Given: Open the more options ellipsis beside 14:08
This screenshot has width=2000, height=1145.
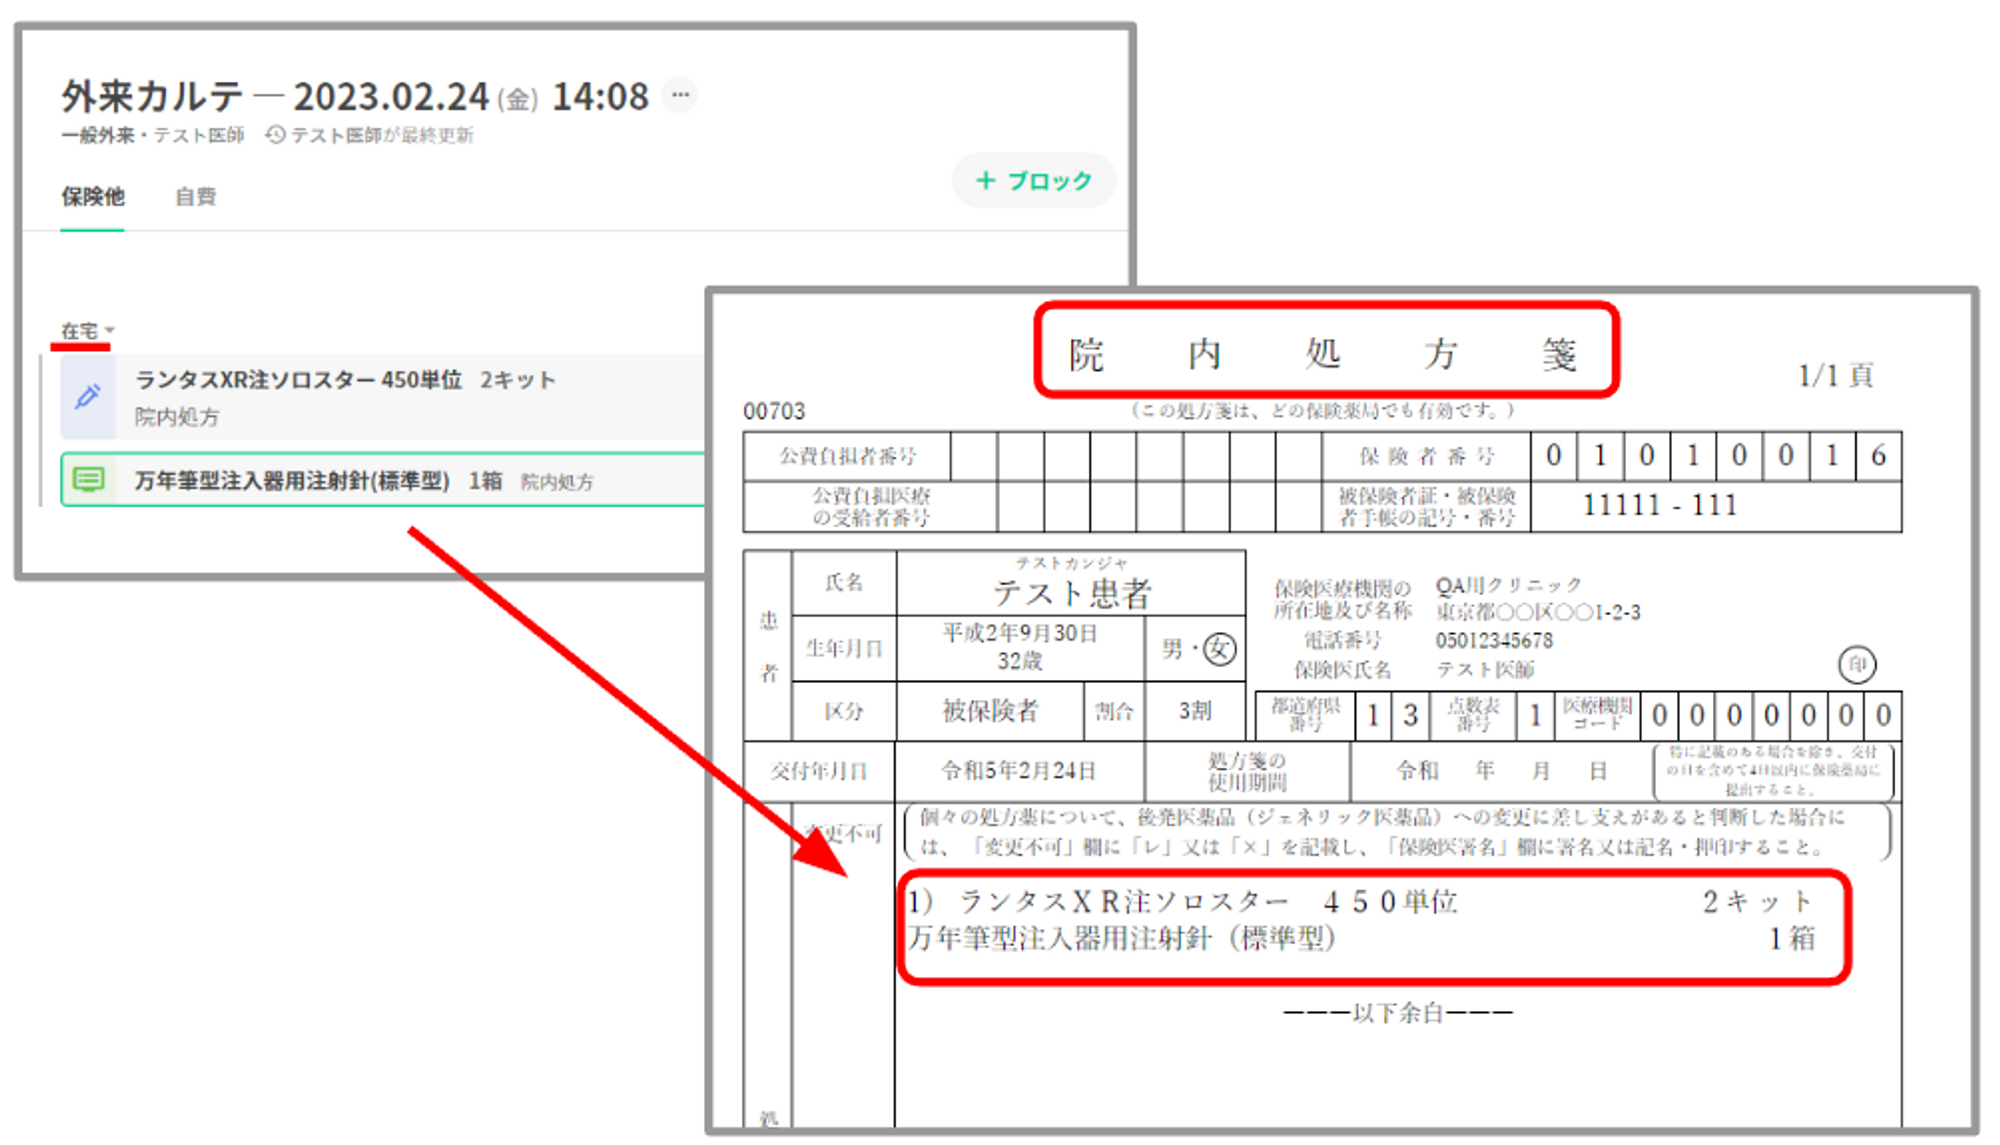Looking at the screenshot, I should [x=680, y=95].
